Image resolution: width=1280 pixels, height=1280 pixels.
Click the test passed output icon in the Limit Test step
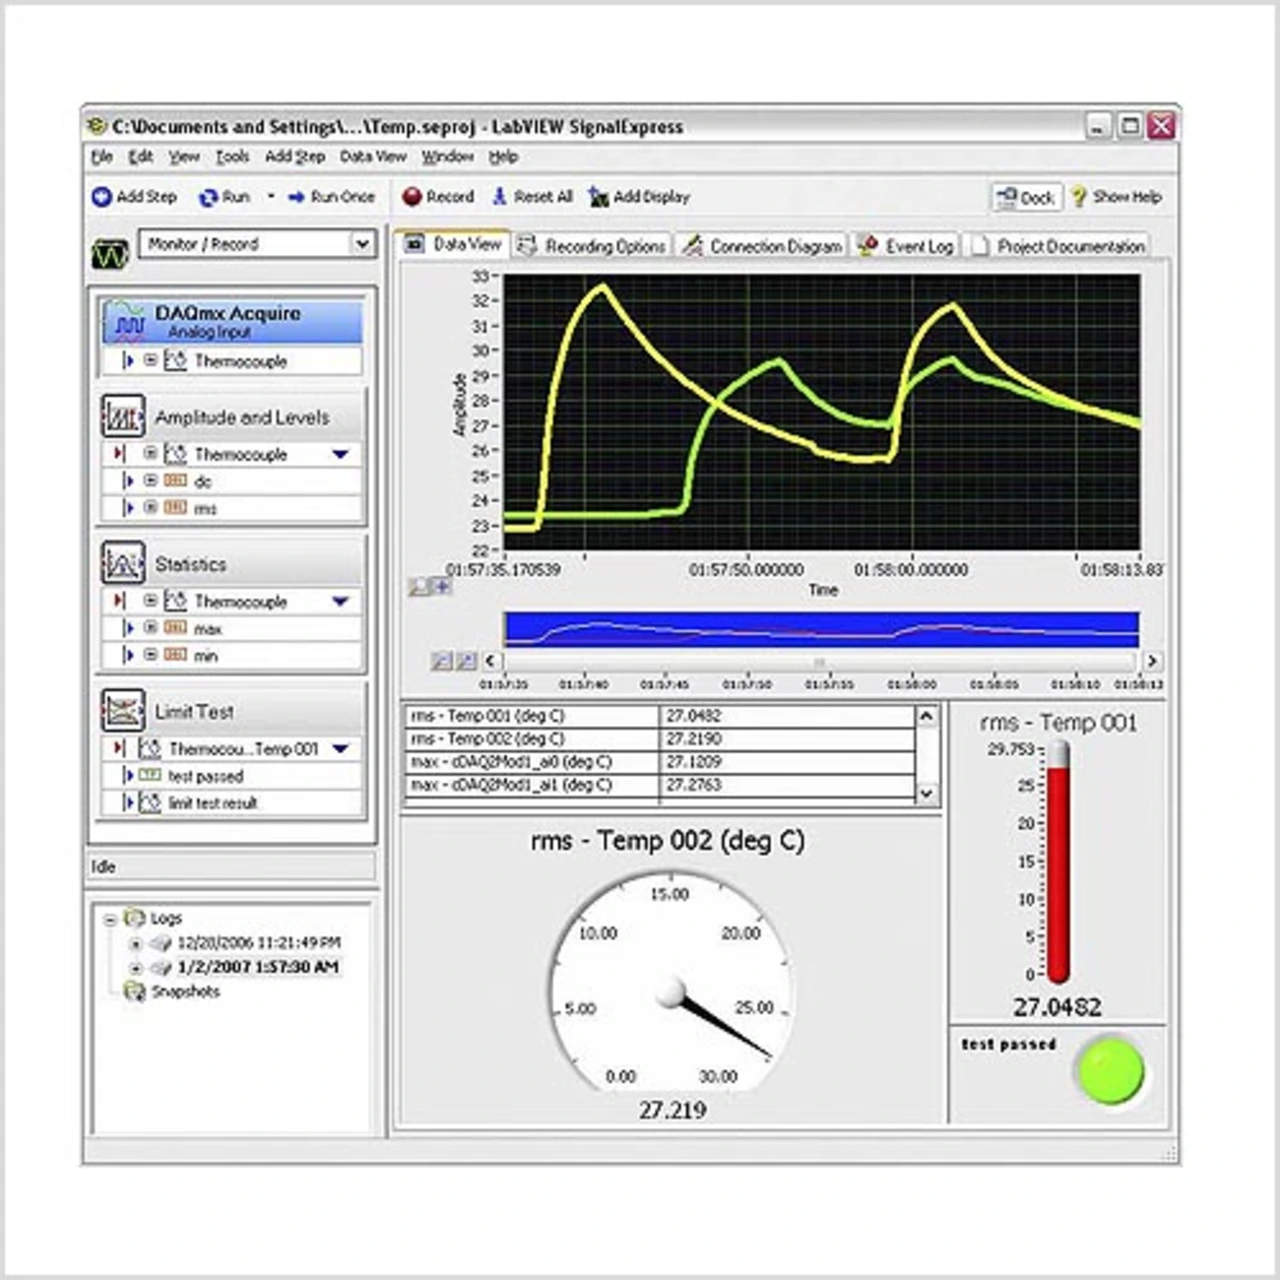(x=149, y=776)
